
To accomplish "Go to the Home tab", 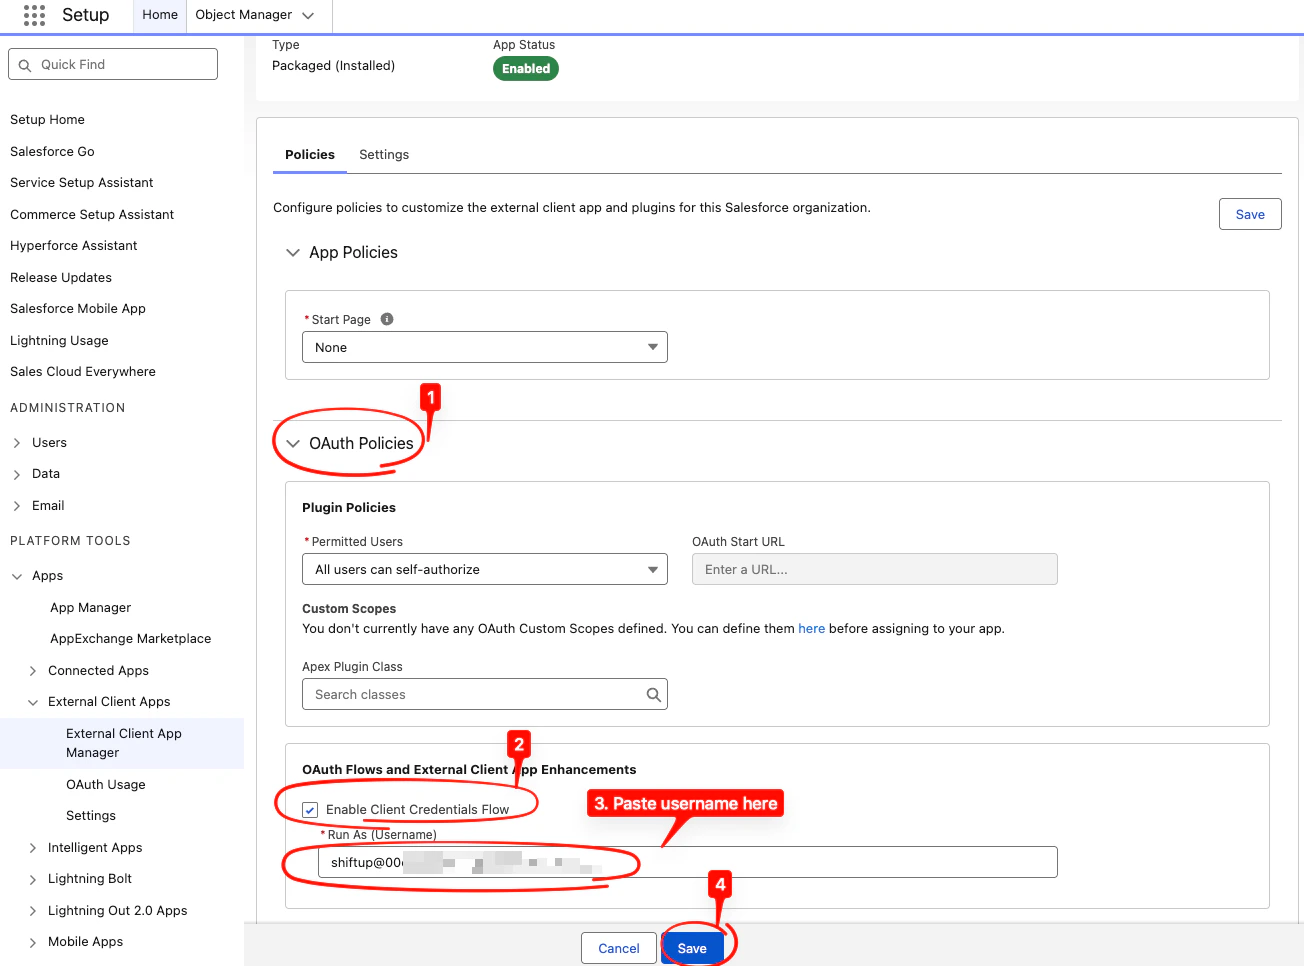I will [x=160, y=15].
